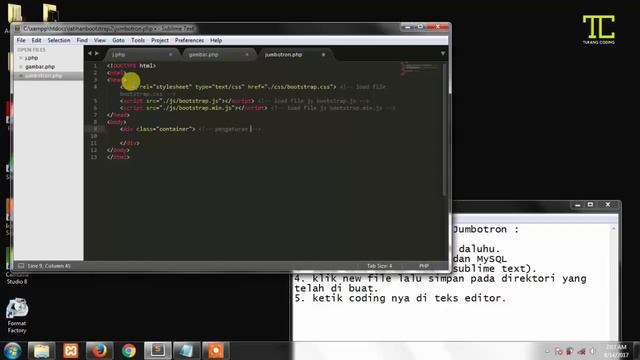Open gambar.php in the sidebar

(40, 67)
